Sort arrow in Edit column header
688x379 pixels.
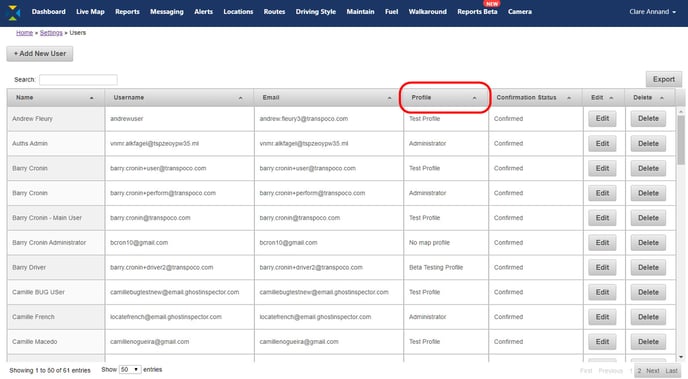(x=611, y=98)
